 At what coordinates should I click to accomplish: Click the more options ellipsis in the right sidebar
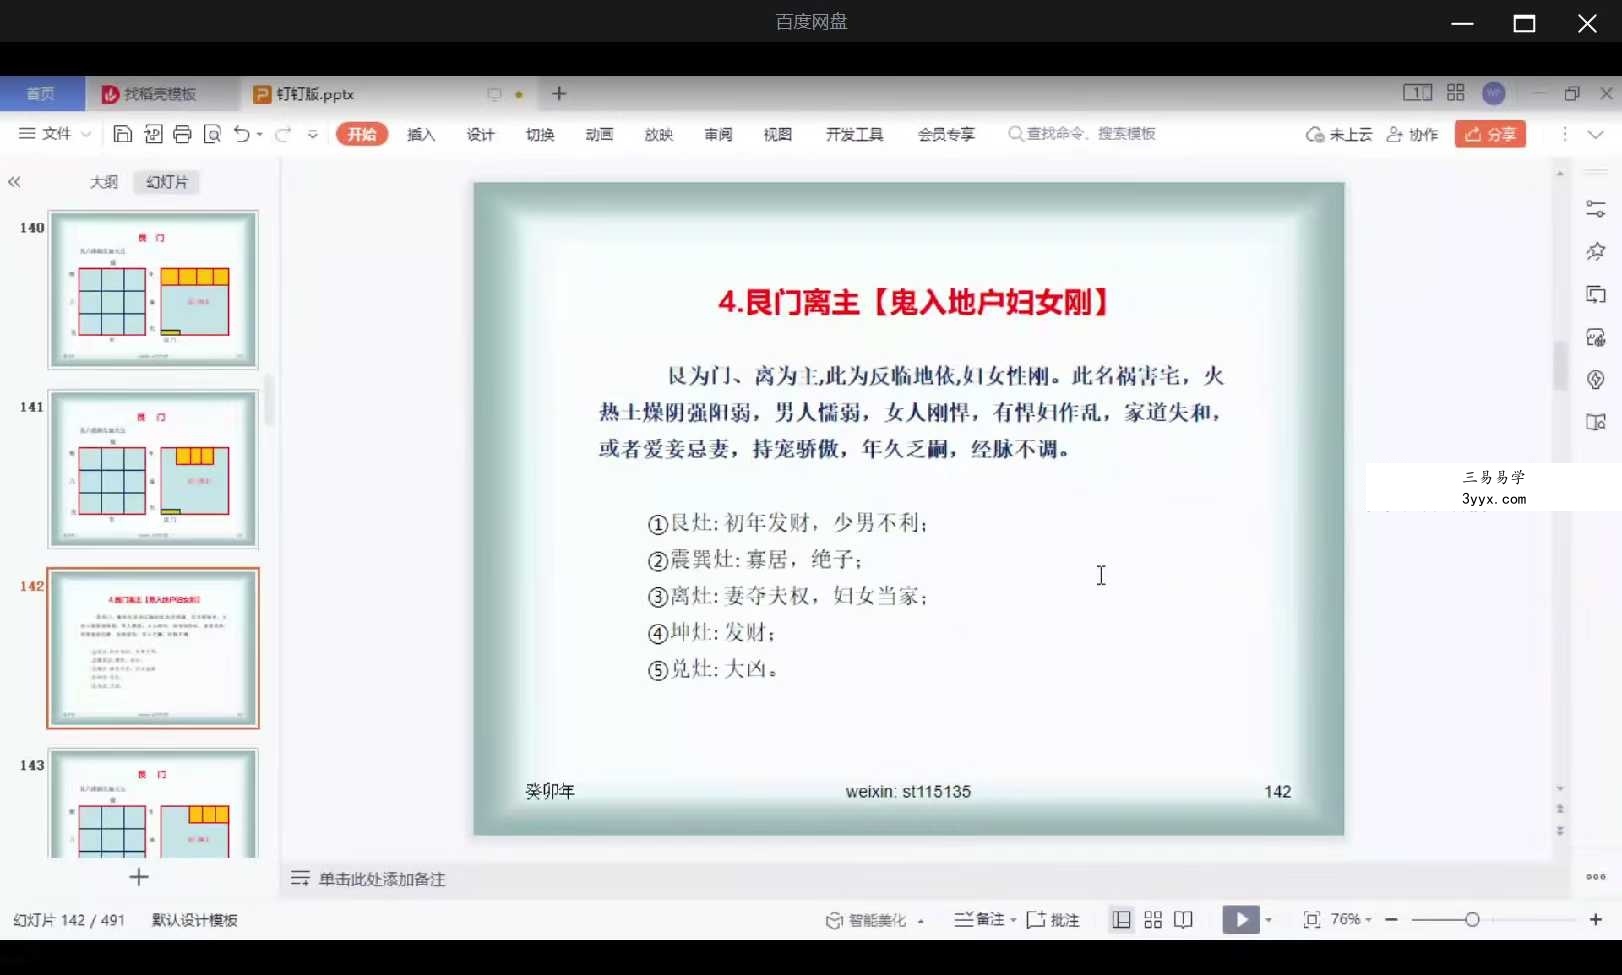coord(1596,877)
